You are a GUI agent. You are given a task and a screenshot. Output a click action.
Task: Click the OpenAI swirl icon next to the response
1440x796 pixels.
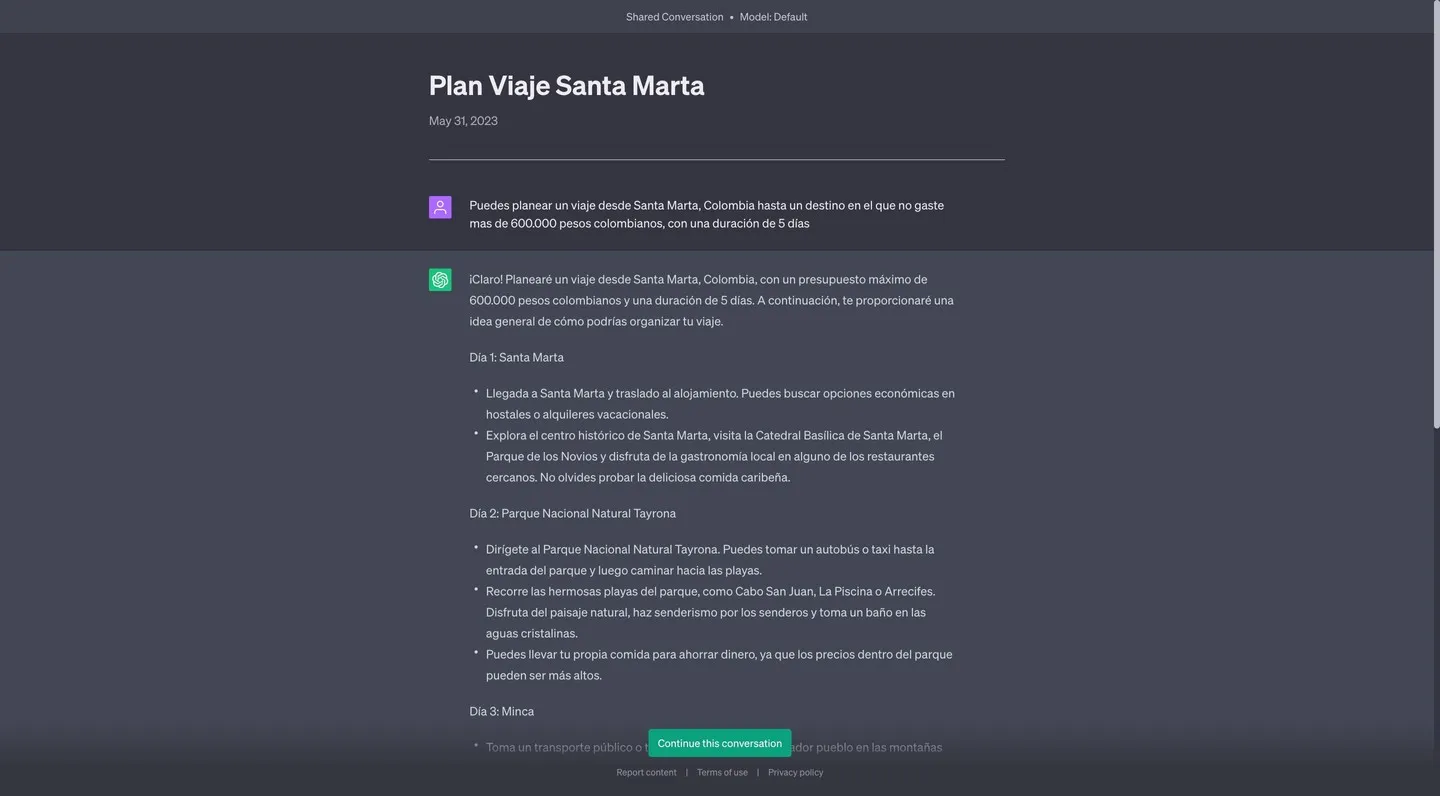[440, 279]
